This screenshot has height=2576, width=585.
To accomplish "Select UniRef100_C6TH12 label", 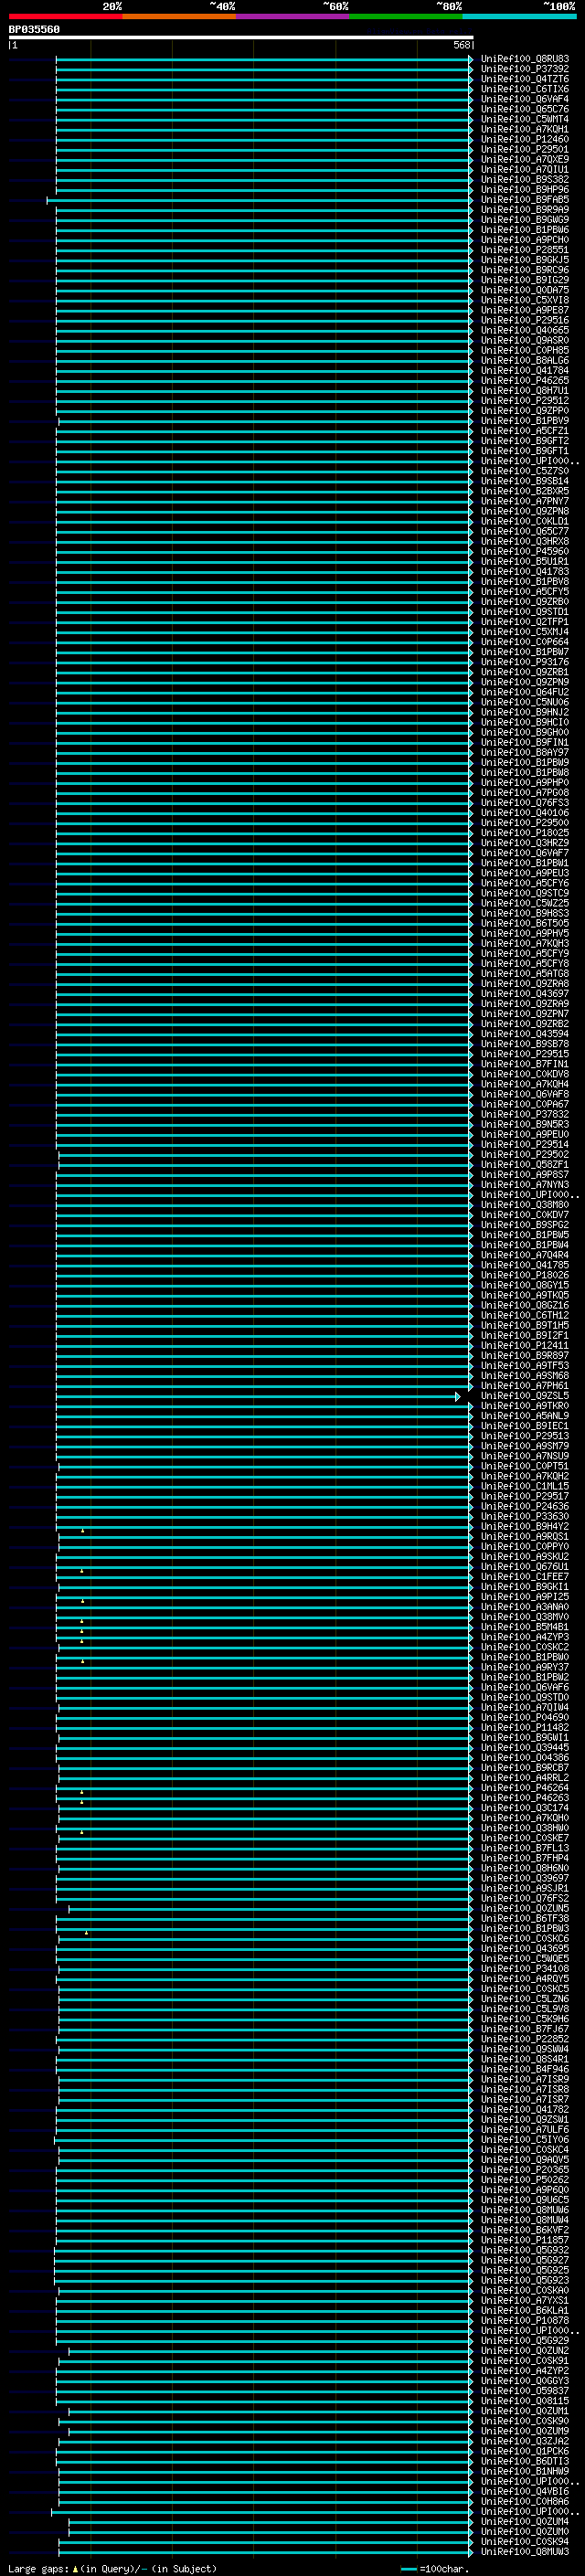I will 524,1315.
